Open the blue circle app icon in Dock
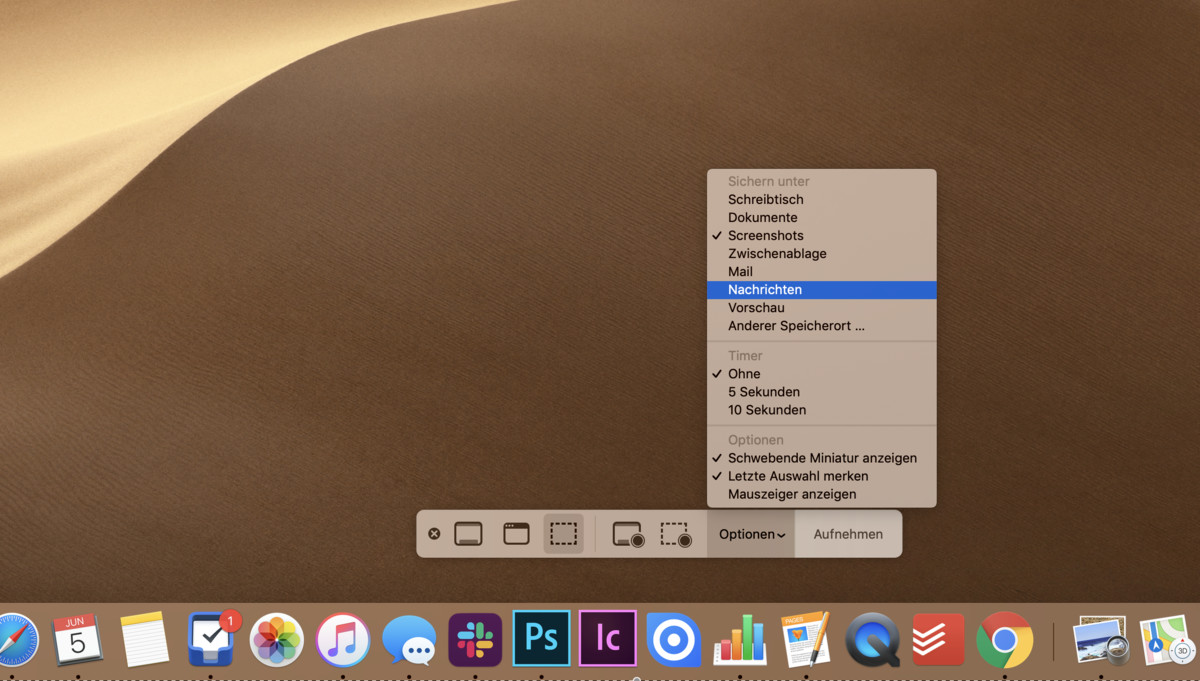Viewport: 1200px width, 681px height. (674, 640)
